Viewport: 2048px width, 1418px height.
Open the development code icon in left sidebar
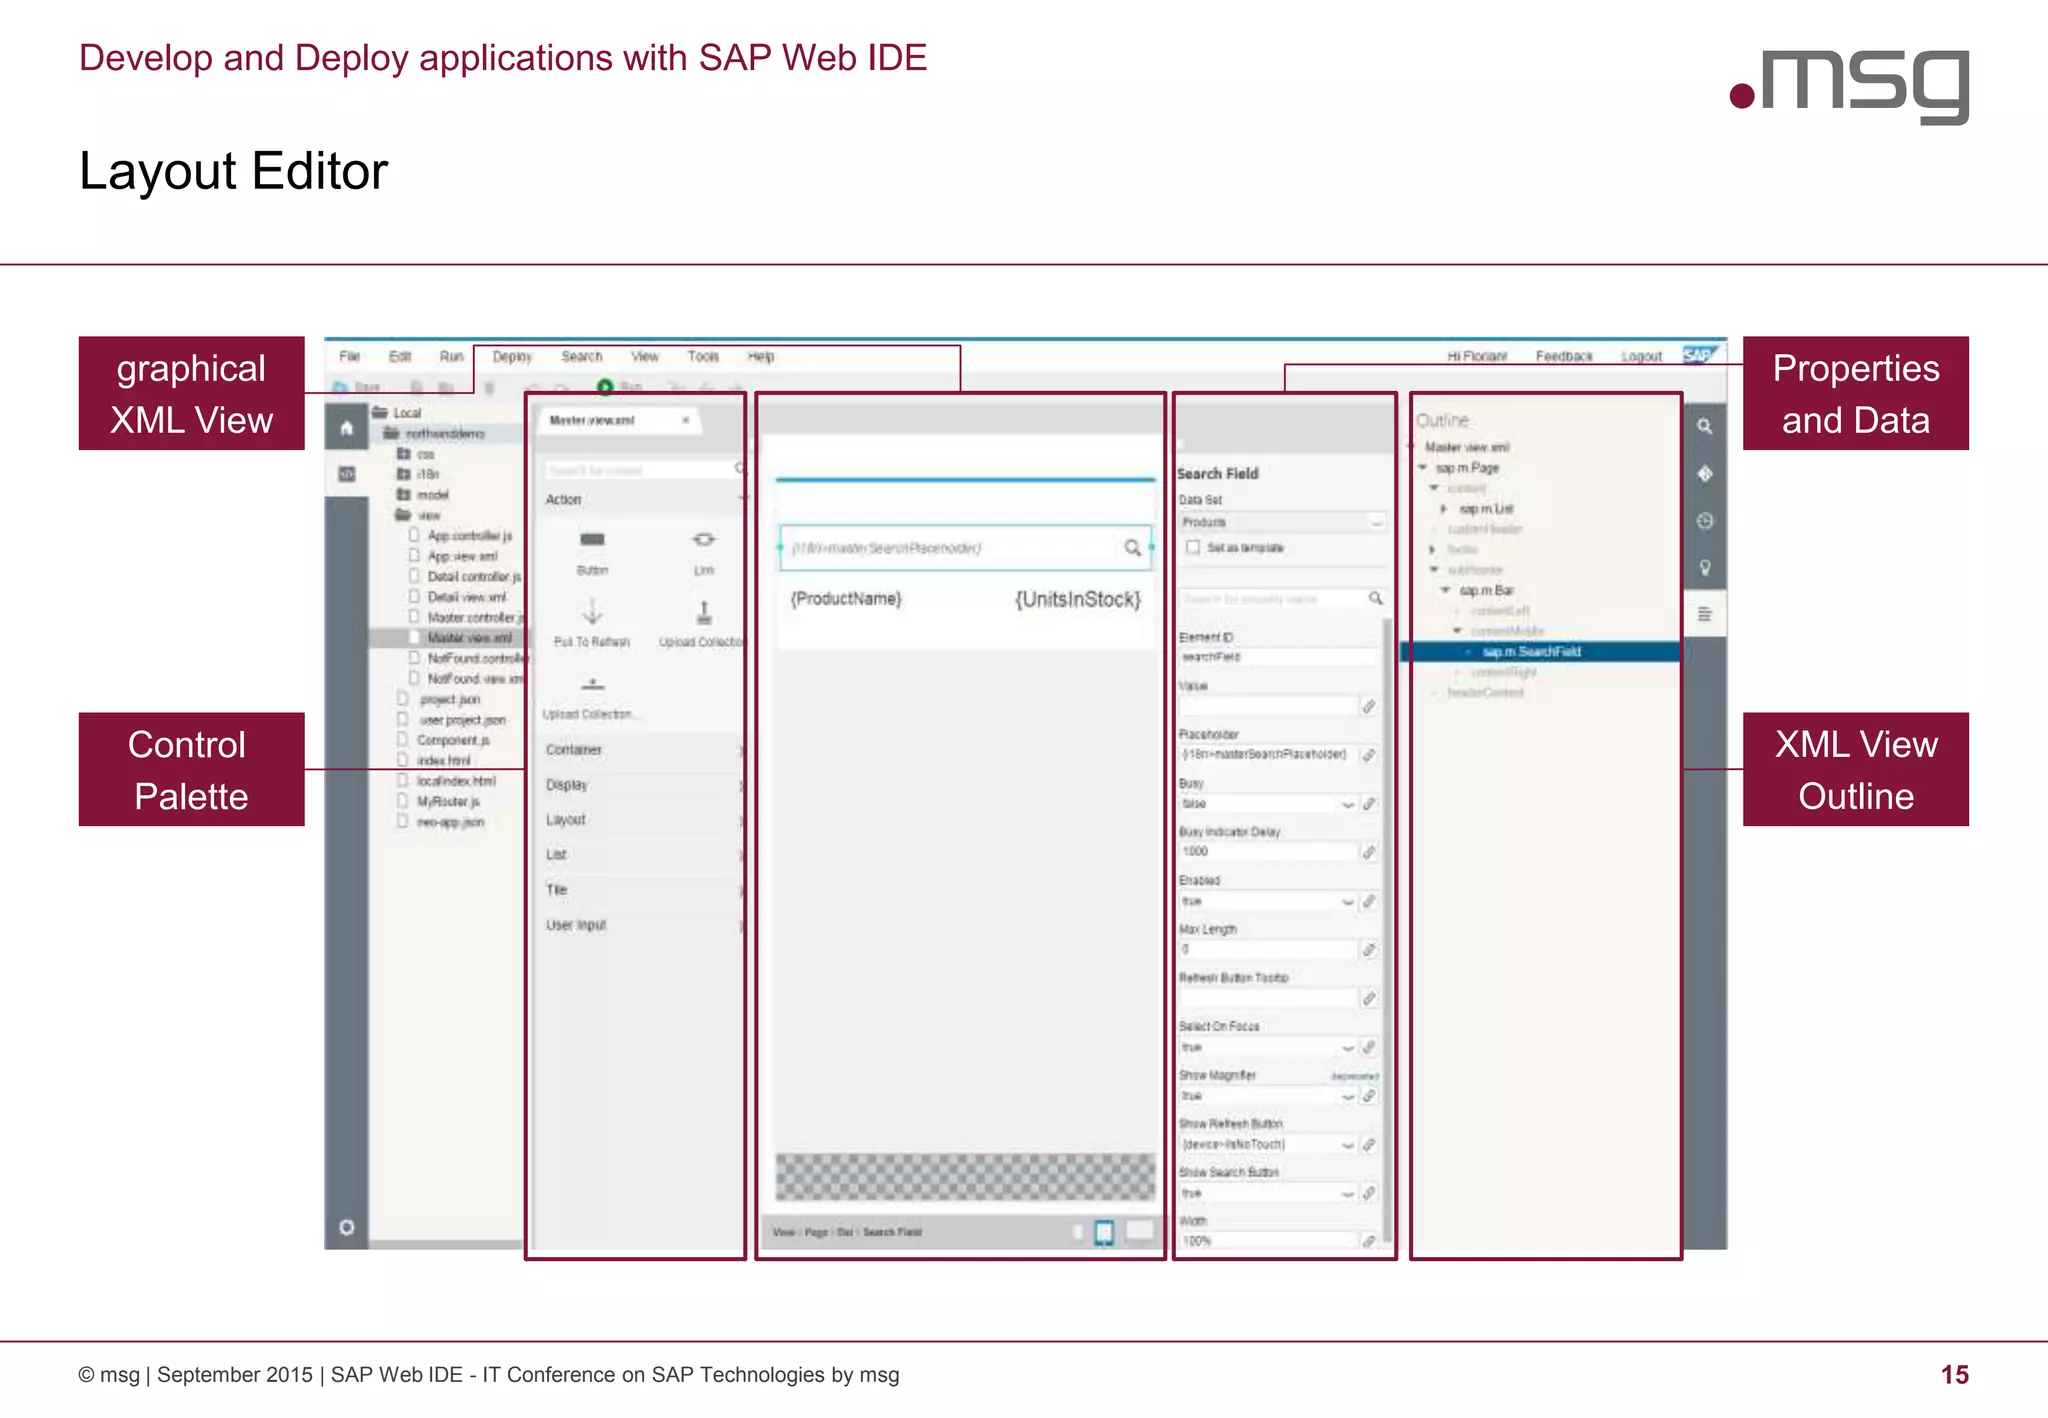(x=346, y=474)
